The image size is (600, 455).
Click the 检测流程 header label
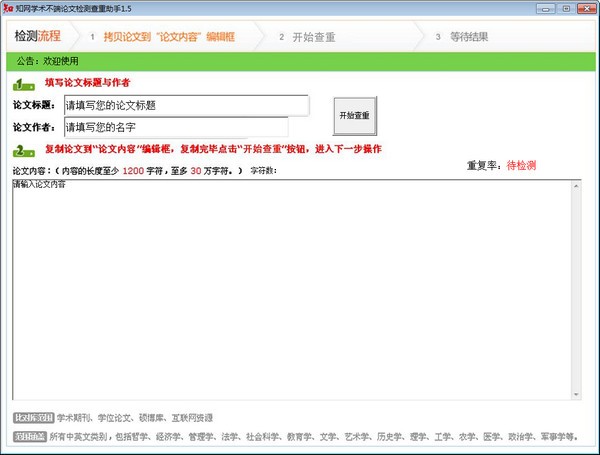coord(37,37)
